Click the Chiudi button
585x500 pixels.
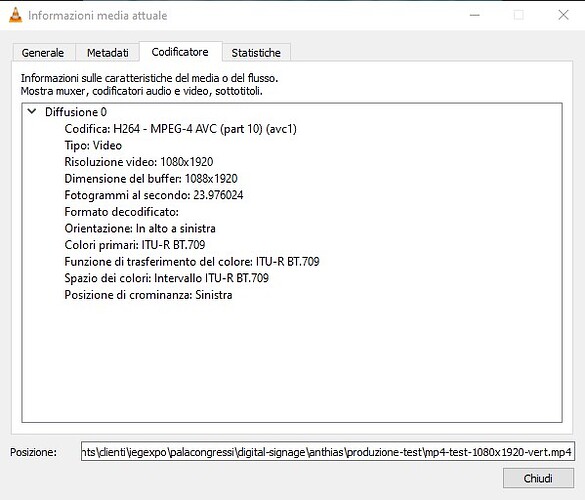(x=538, y=478)
